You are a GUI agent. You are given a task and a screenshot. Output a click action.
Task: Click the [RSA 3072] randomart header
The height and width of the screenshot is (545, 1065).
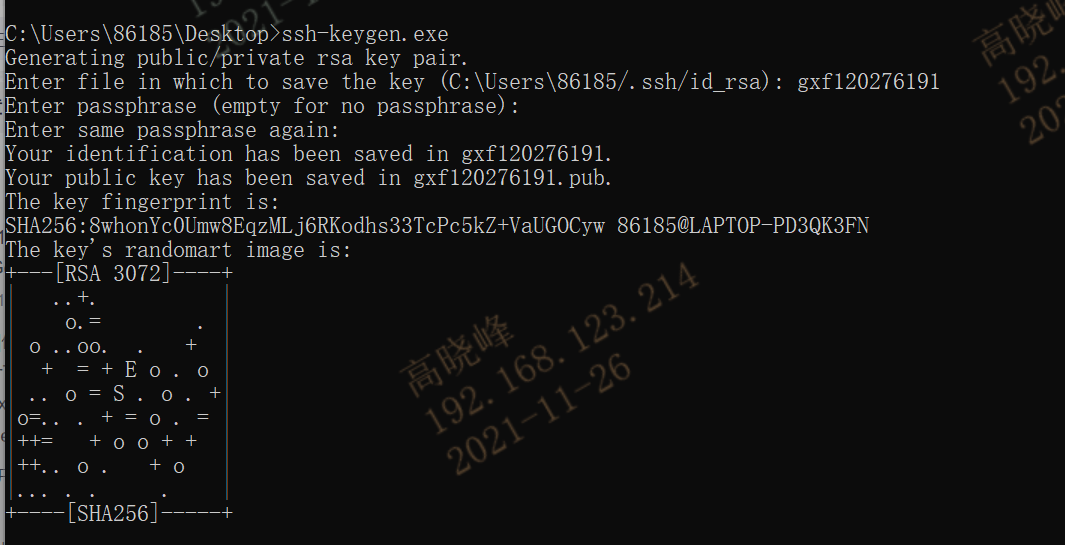click(x=113, y=274)
